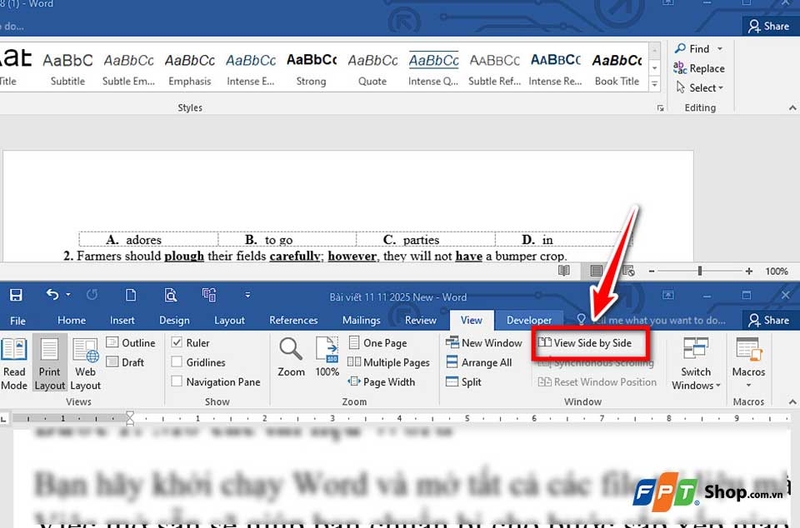The height and width of the screenshot is (528, 800).
Task: Open a New Window of the document
Action: click(x=484, y=342)
